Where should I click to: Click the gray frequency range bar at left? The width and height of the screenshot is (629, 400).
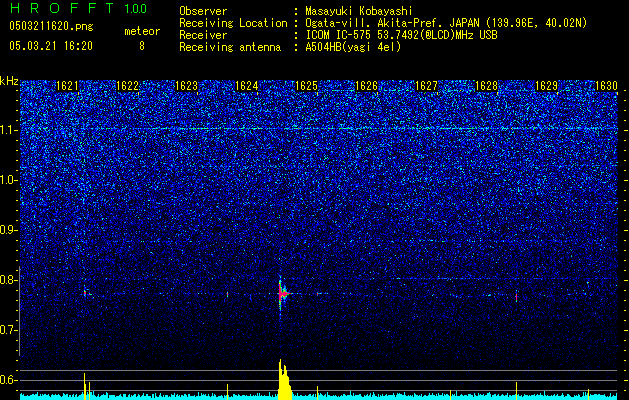pyautogui.click(x=19, y=311)
